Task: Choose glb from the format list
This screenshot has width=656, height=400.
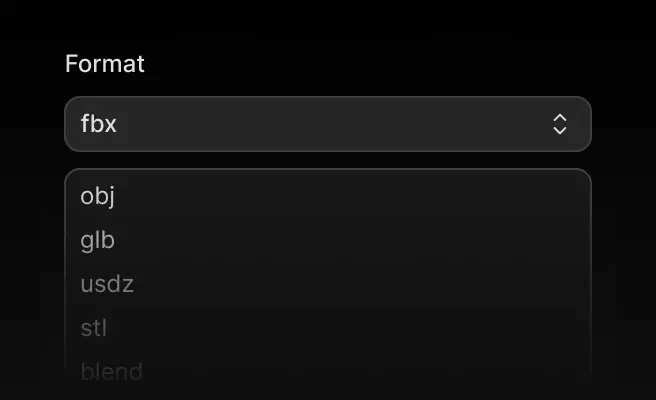Action: click(97, 240)
